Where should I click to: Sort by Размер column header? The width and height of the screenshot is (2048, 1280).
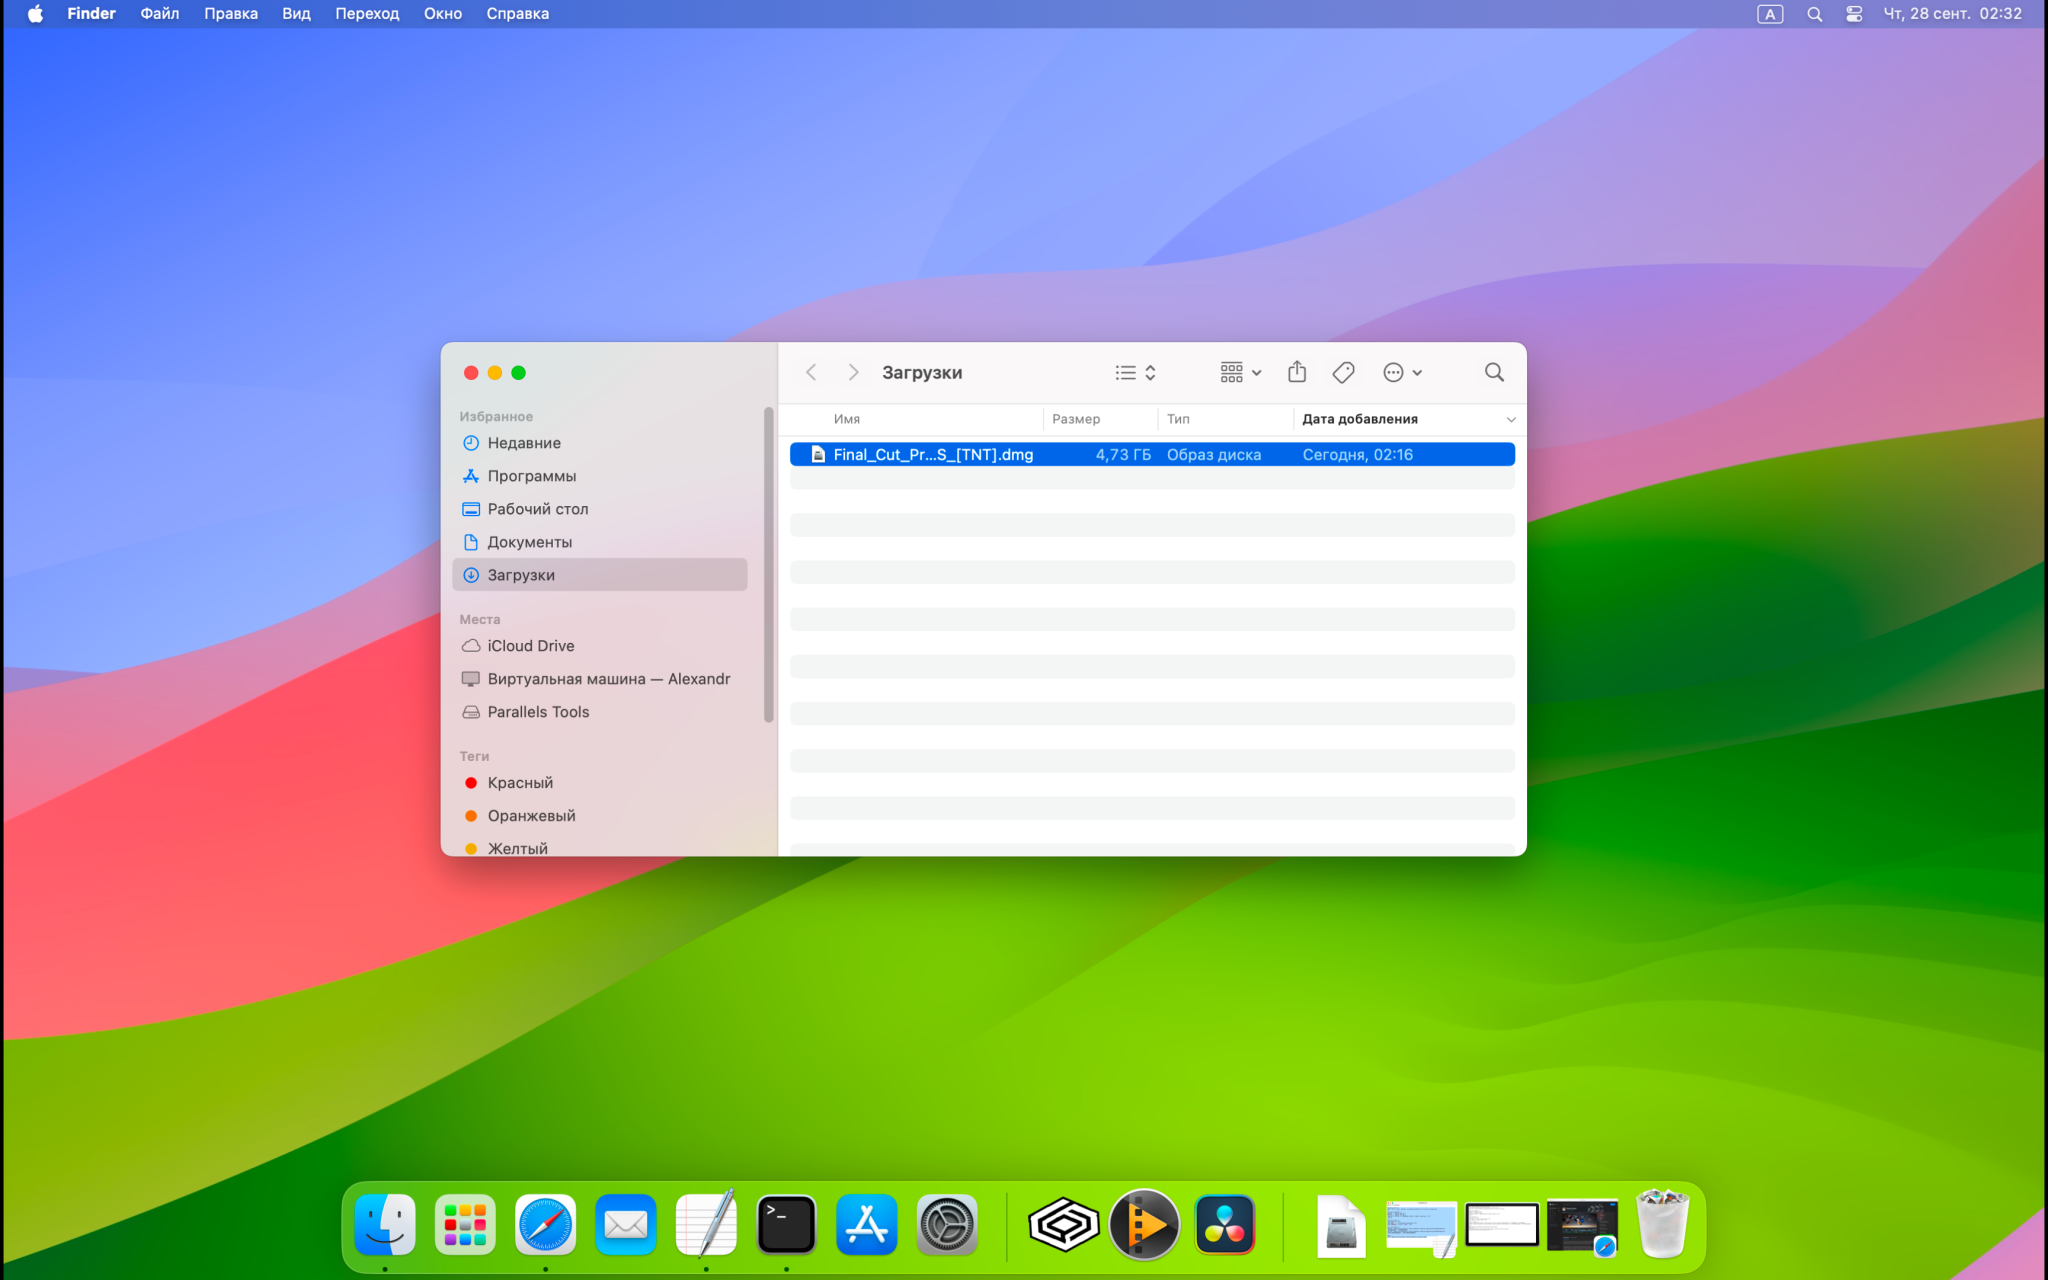1076,419
